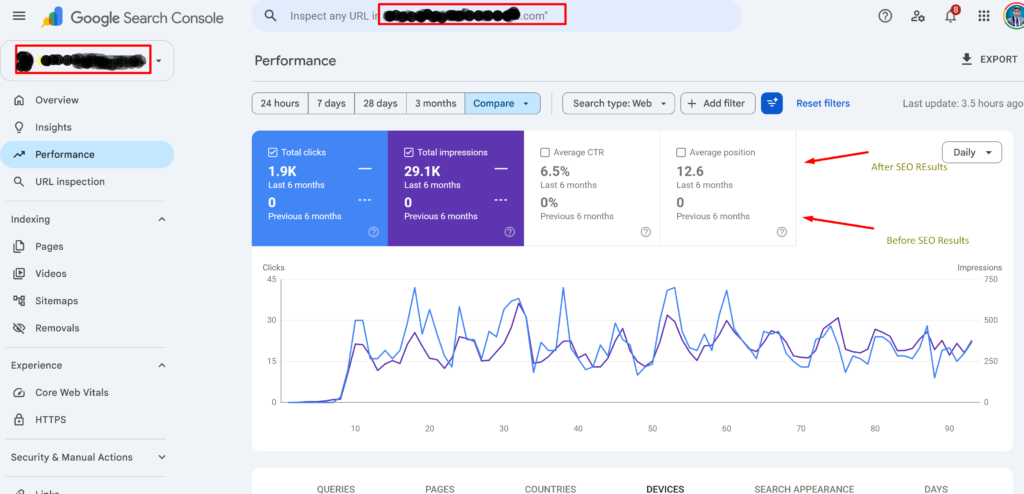Click the Inspect any URL search field

click(x=496, y=16)
